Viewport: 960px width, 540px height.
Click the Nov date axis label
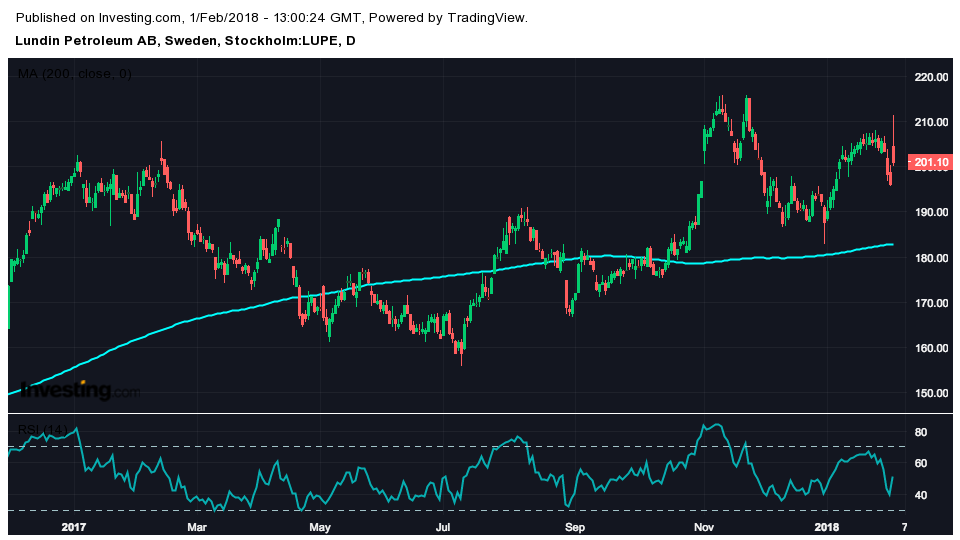(704, 527)
